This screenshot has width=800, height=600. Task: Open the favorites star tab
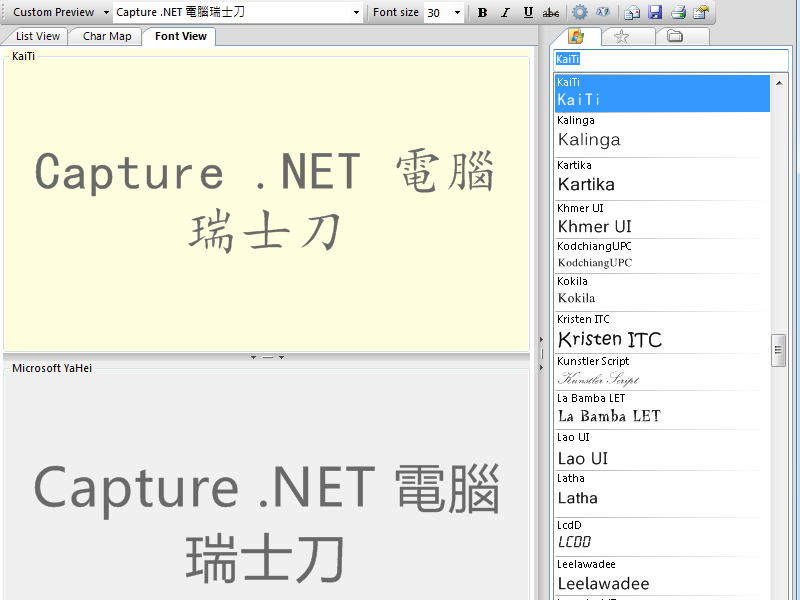click(621, 37)
